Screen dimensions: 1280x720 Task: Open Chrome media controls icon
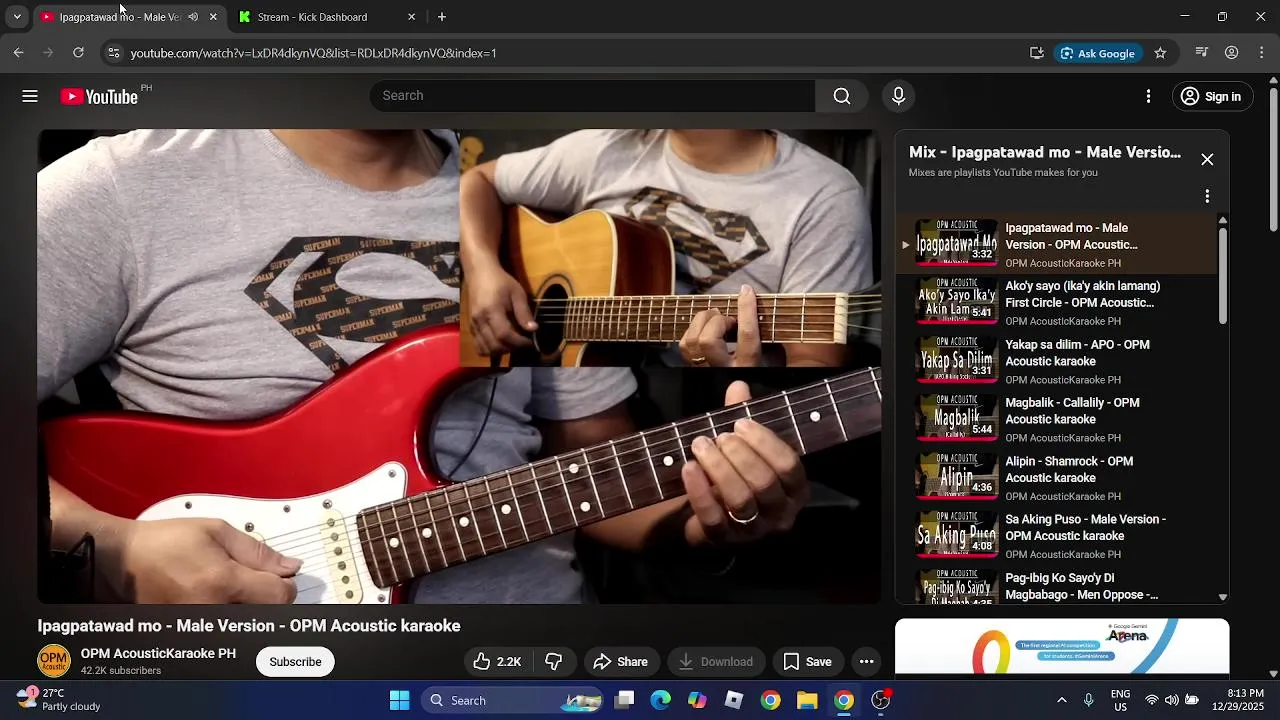[1202, 53]
